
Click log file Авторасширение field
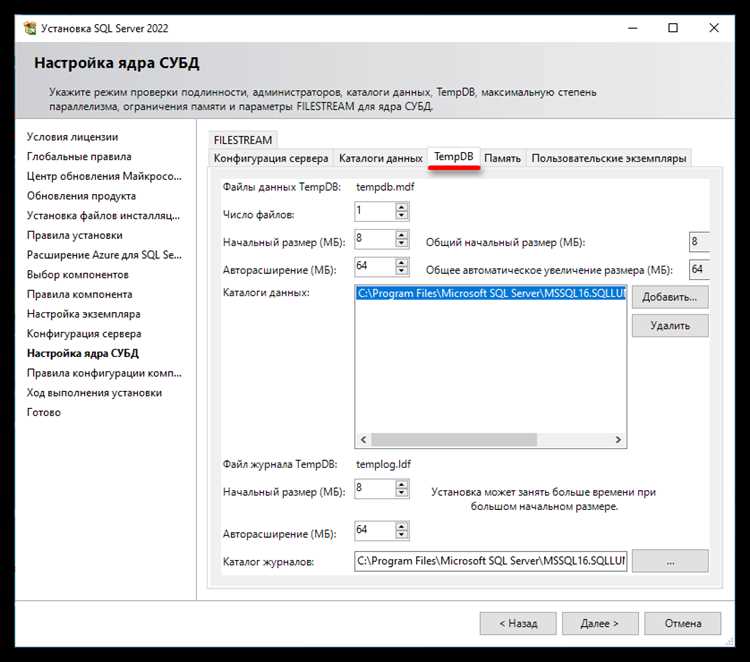(x=375, y=530)
